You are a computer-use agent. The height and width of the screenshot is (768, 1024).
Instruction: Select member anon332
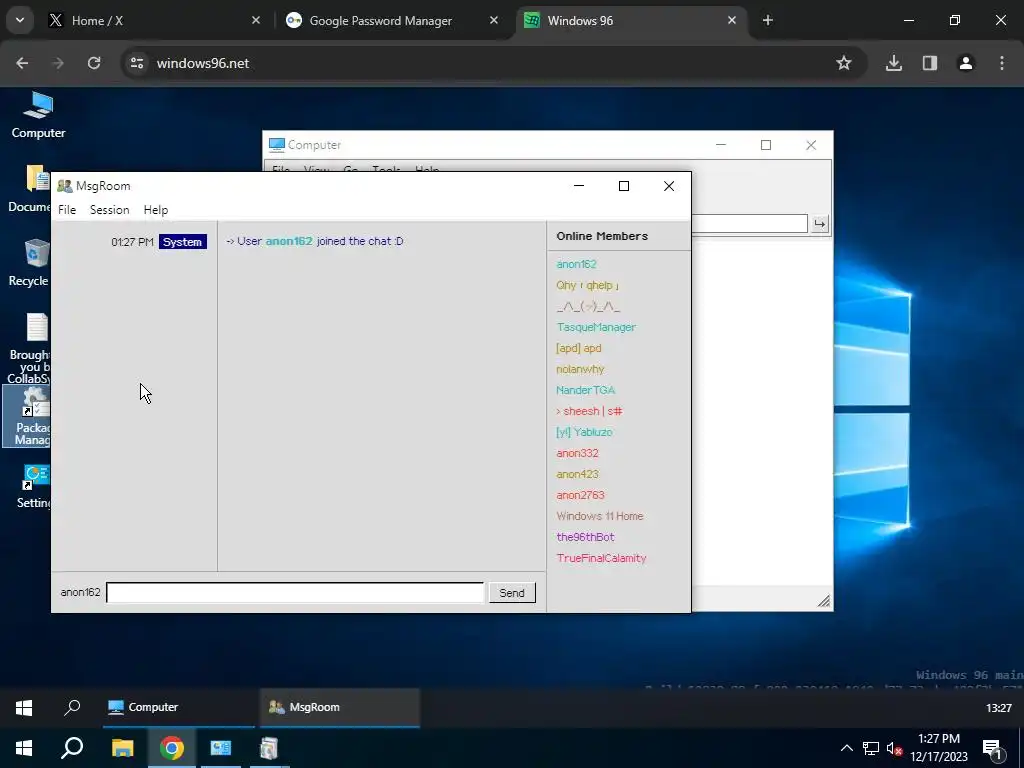tap(577, 453)
